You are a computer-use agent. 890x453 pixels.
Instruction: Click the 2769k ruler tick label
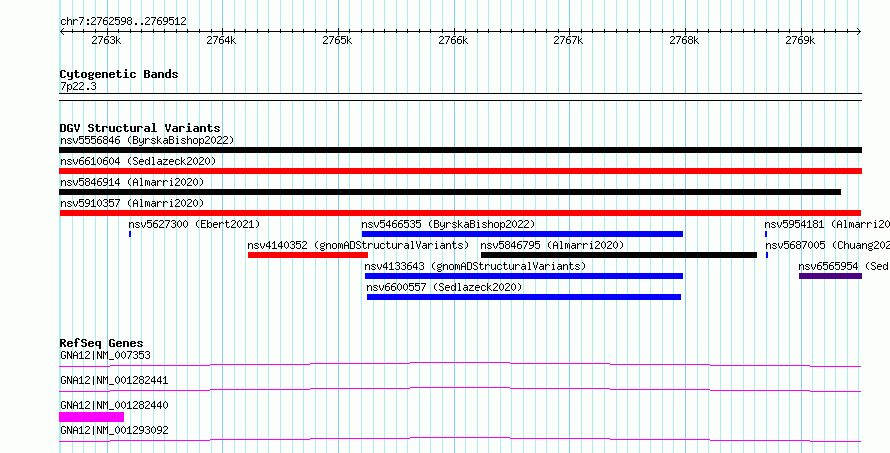pyautogui.click(x=801, y=40)
